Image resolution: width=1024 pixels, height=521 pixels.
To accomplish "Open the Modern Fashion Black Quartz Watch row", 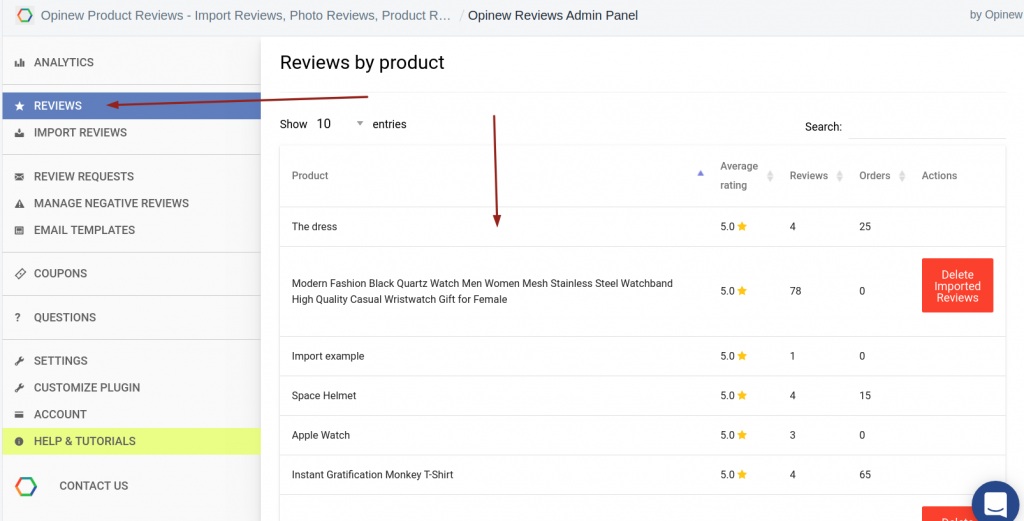I will (643, 291).
